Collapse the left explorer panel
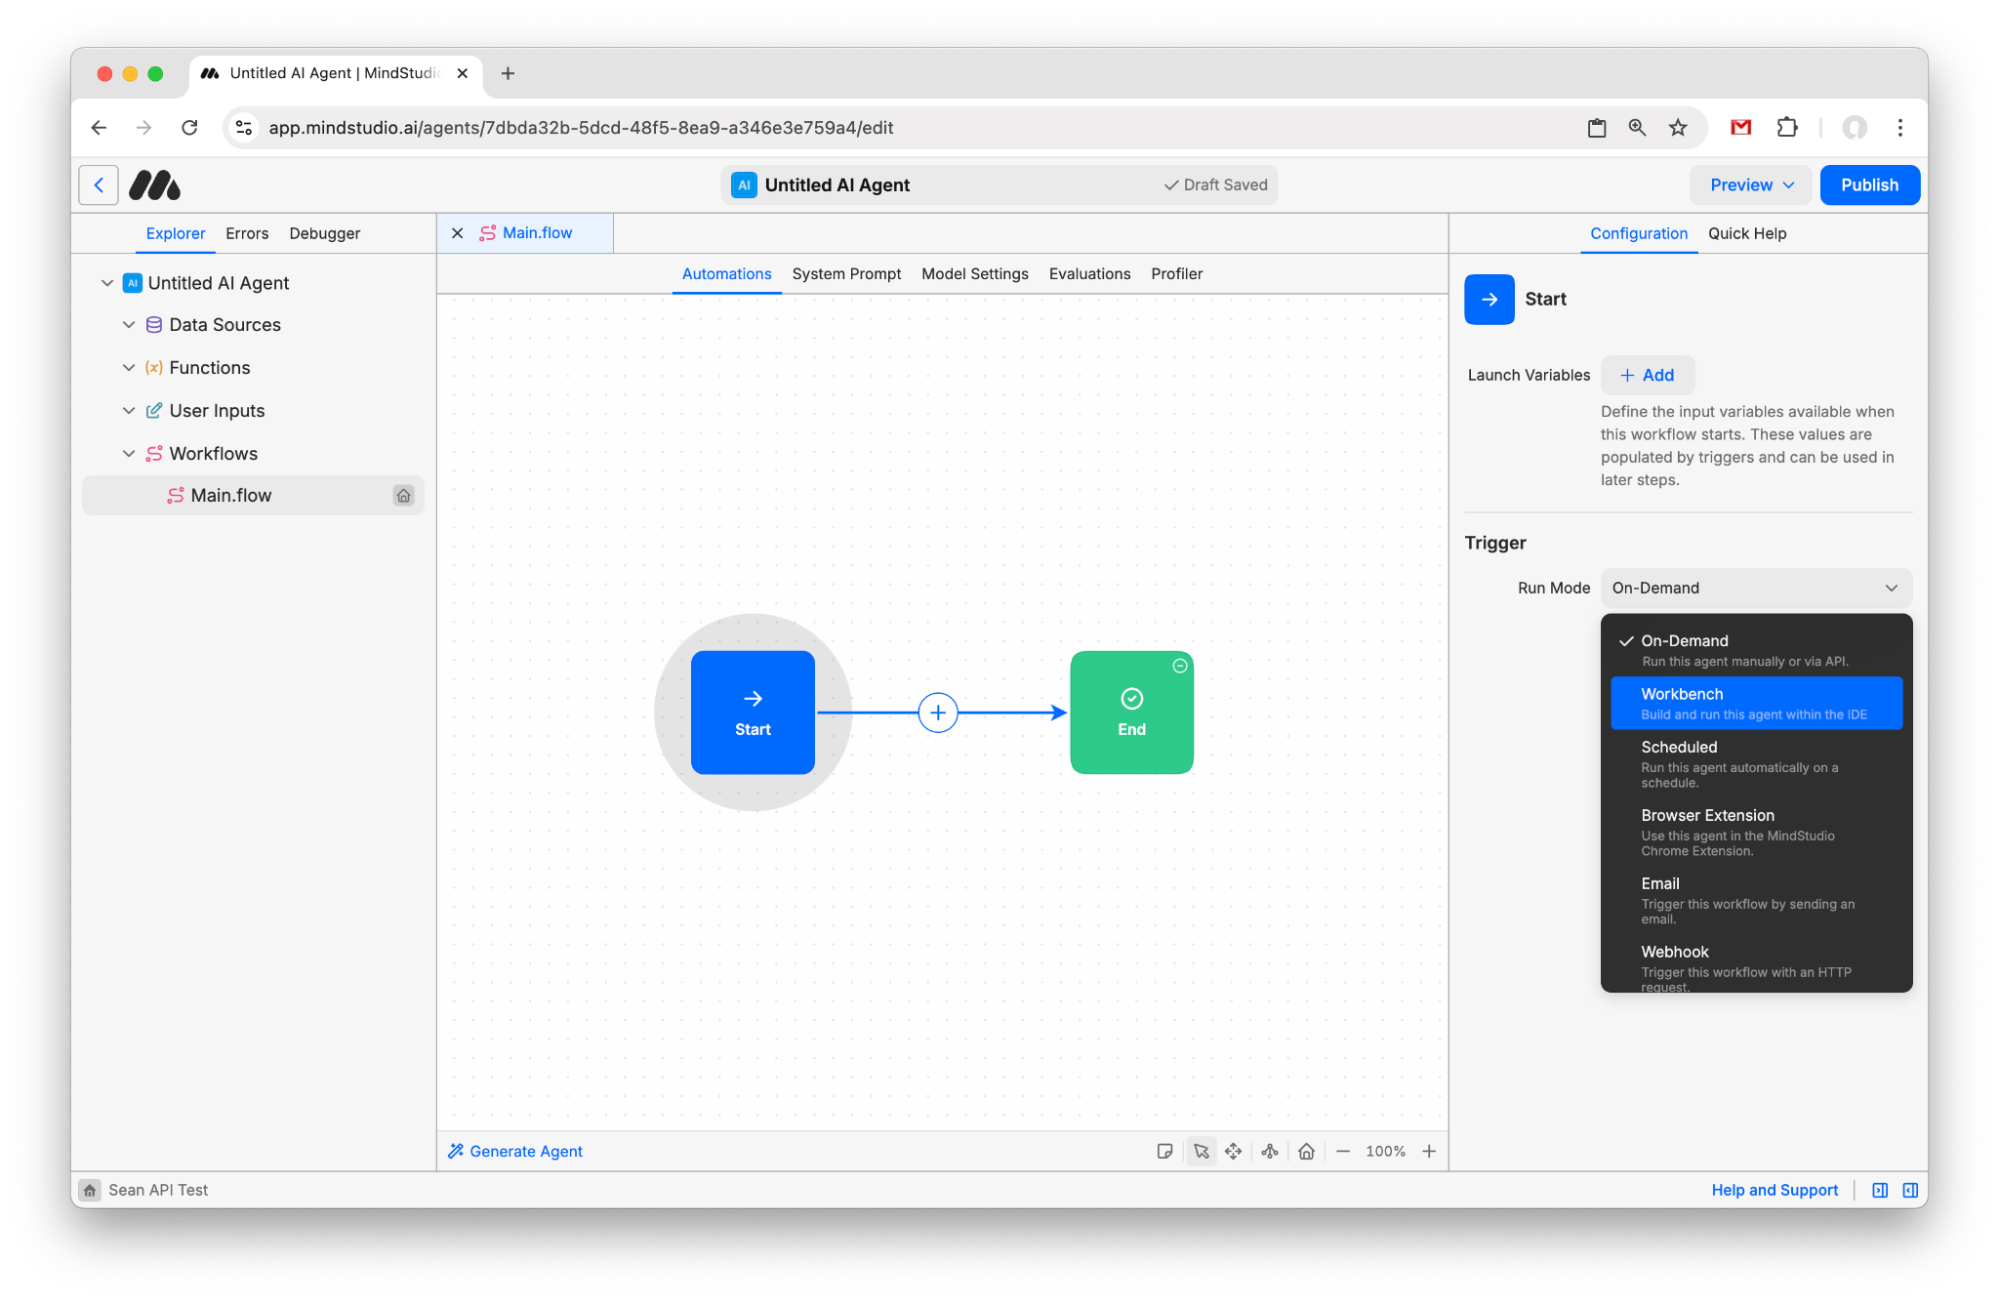1999x1302 pixels. tap(1879, 1190)
